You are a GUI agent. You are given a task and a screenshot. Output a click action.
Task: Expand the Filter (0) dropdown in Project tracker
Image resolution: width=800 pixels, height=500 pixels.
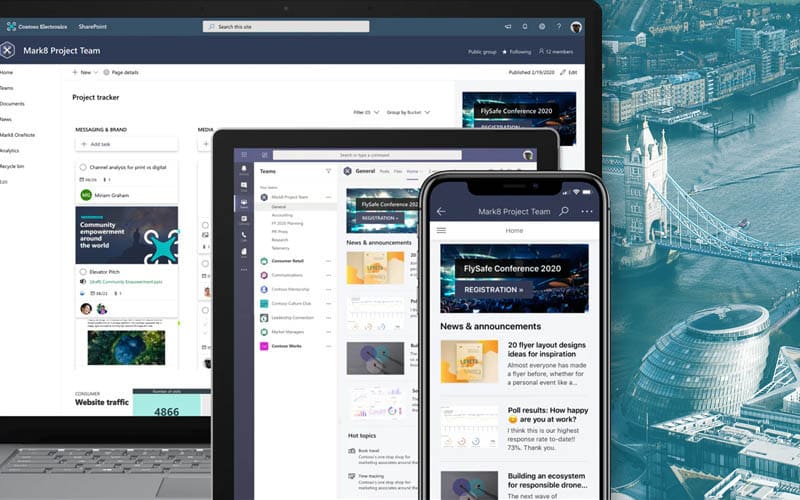[366, 112]
